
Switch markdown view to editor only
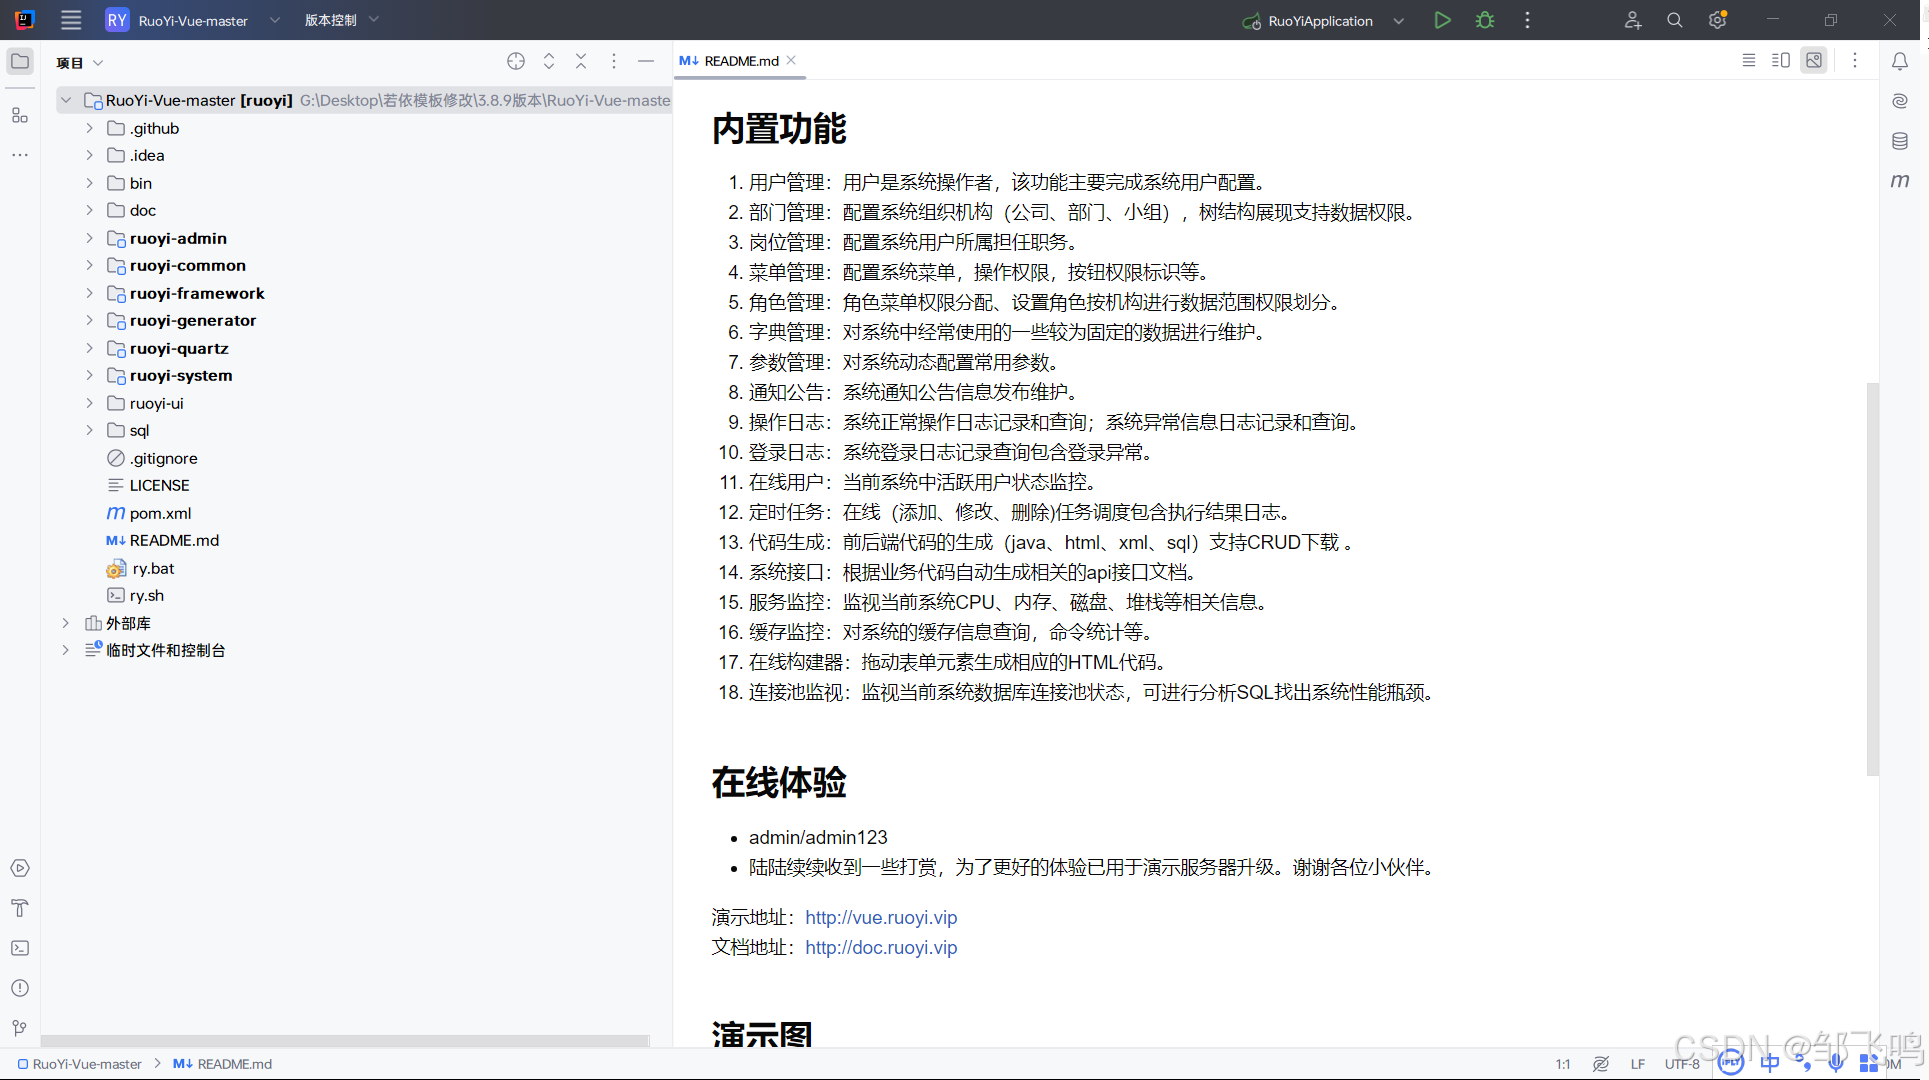coord(1749,61)
